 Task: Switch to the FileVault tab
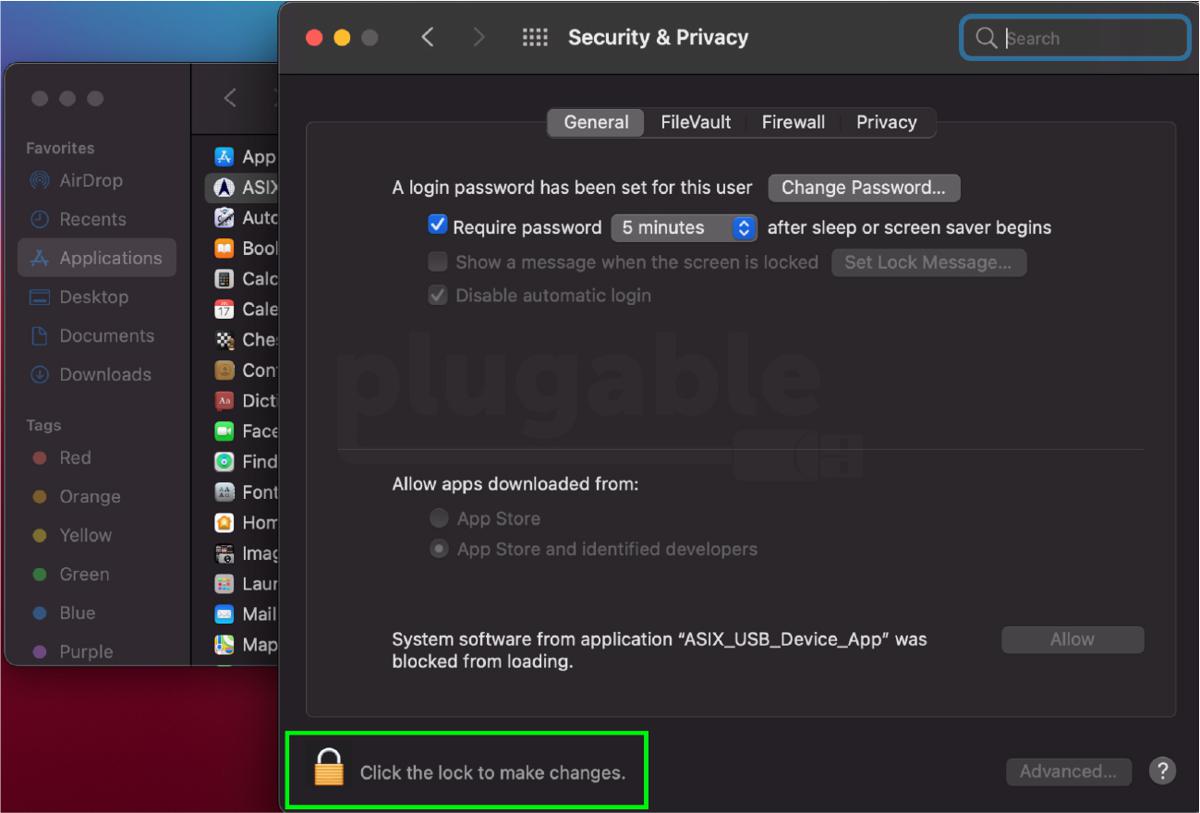pos(696,122)
